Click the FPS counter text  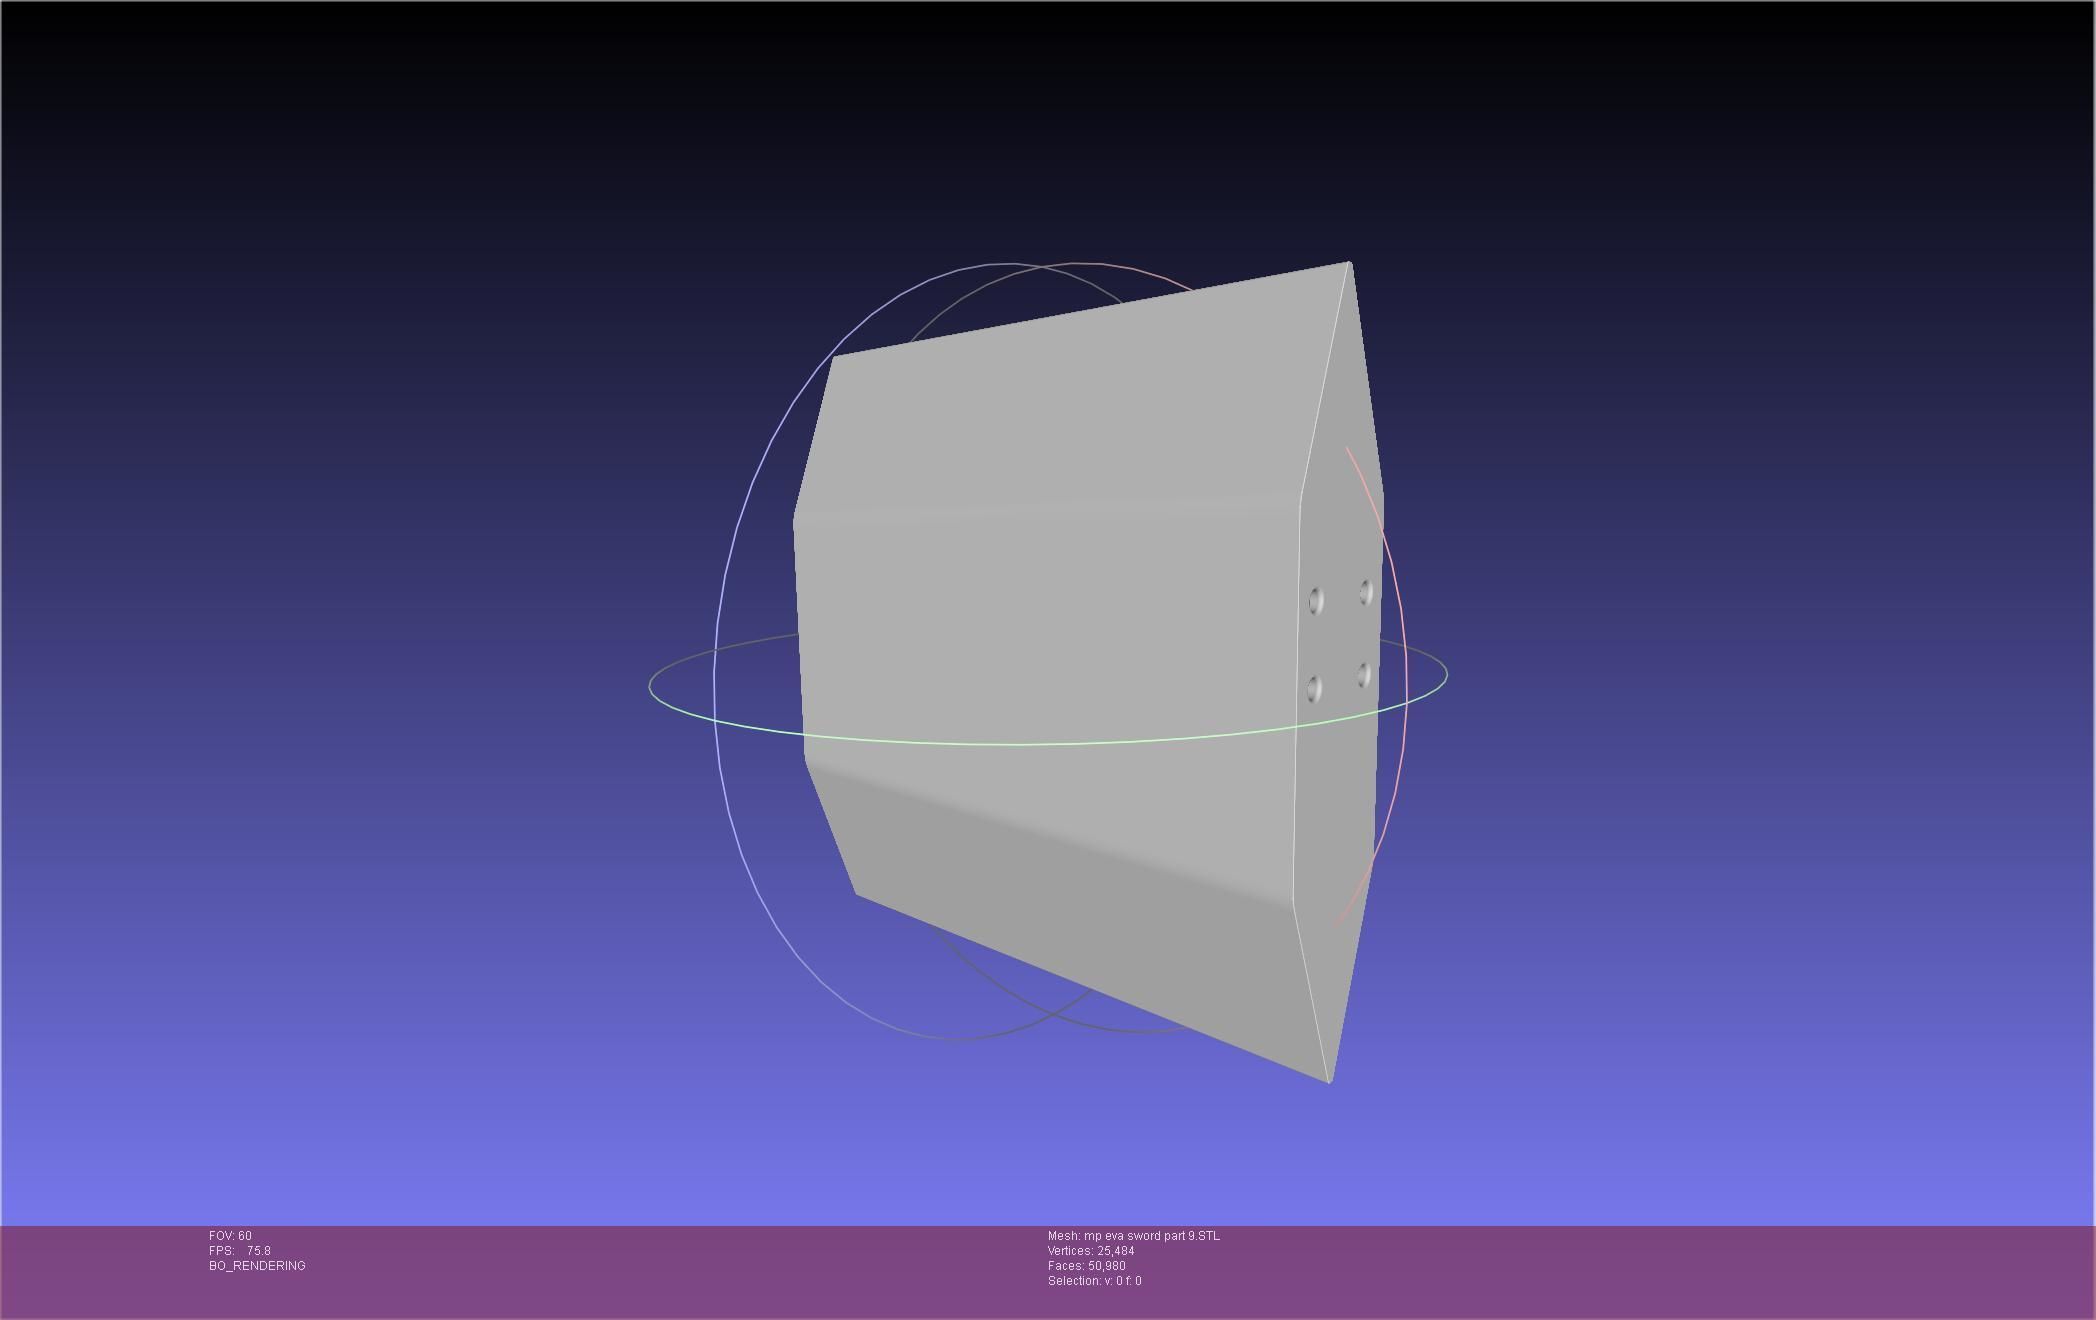pos(240,1251)
